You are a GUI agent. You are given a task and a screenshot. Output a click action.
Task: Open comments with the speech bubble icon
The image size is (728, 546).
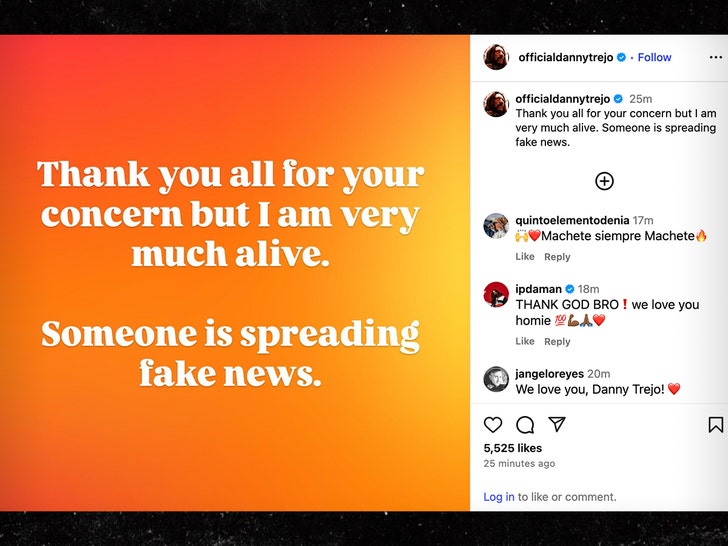[525, 425]
